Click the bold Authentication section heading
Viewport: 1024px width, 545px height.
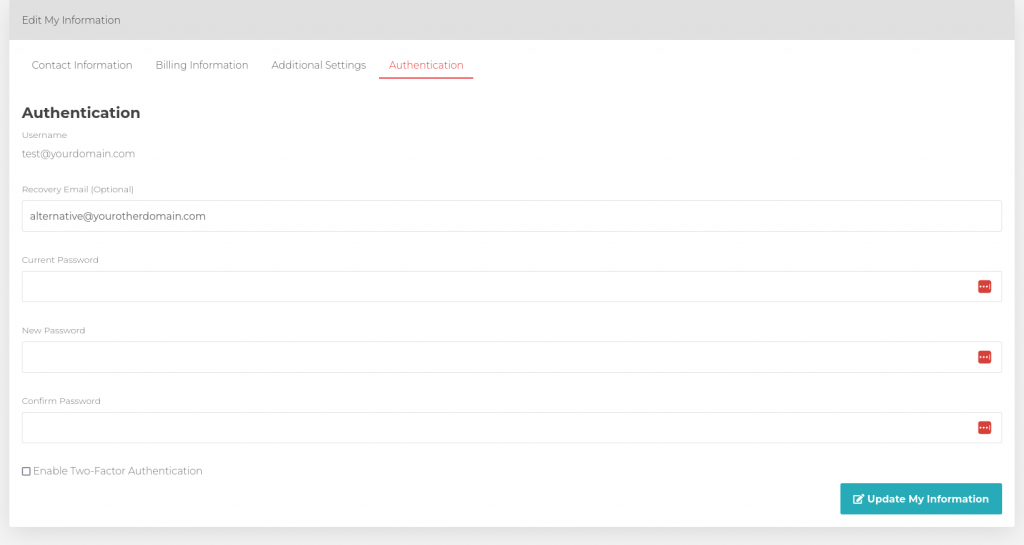81,113
